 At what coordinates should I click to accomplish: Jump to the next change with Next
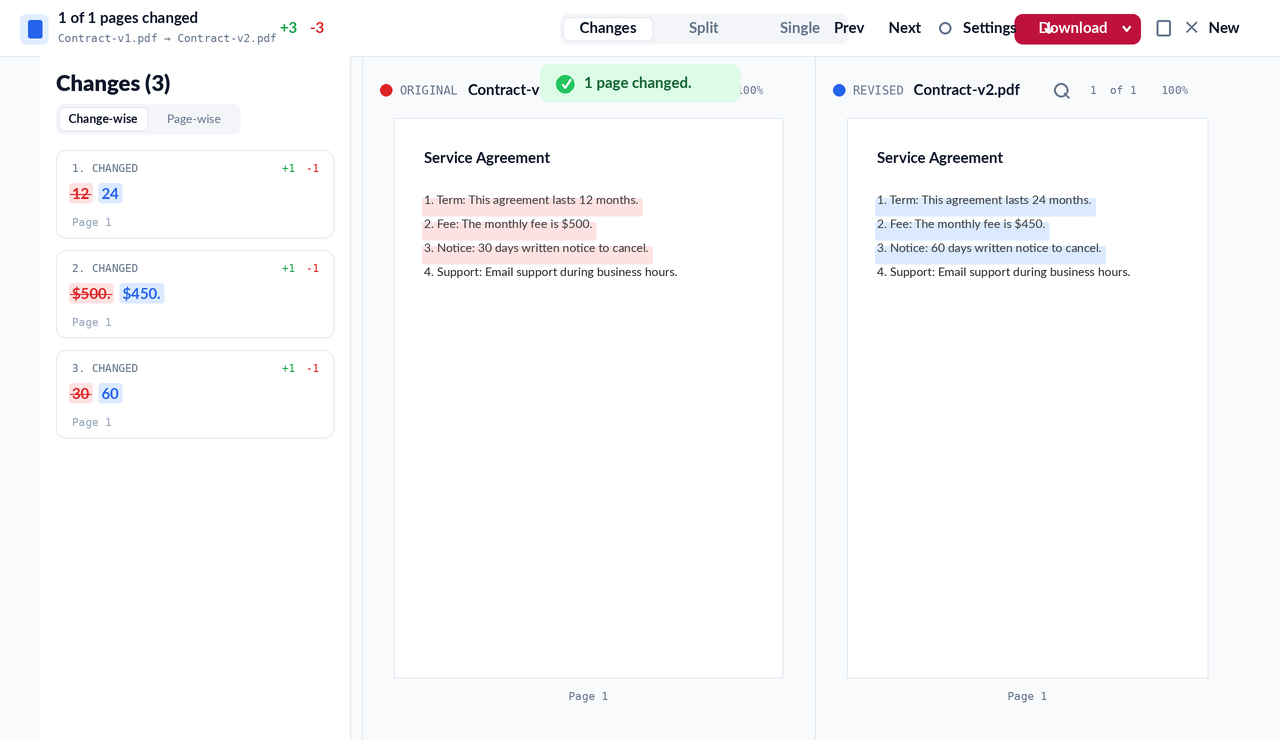coord(905,28)
